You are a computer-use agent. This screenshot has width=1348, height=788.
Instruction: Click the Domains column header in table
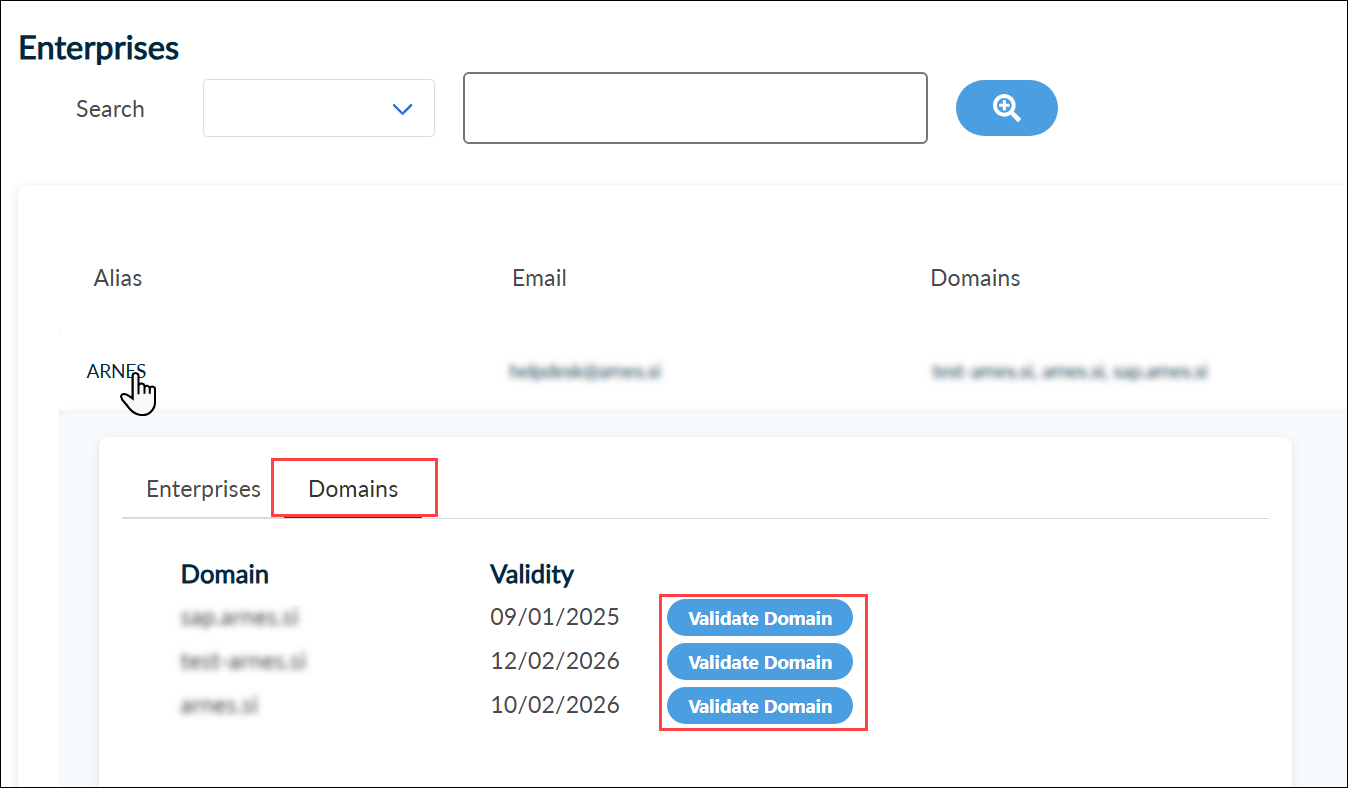tap(975, 278)
